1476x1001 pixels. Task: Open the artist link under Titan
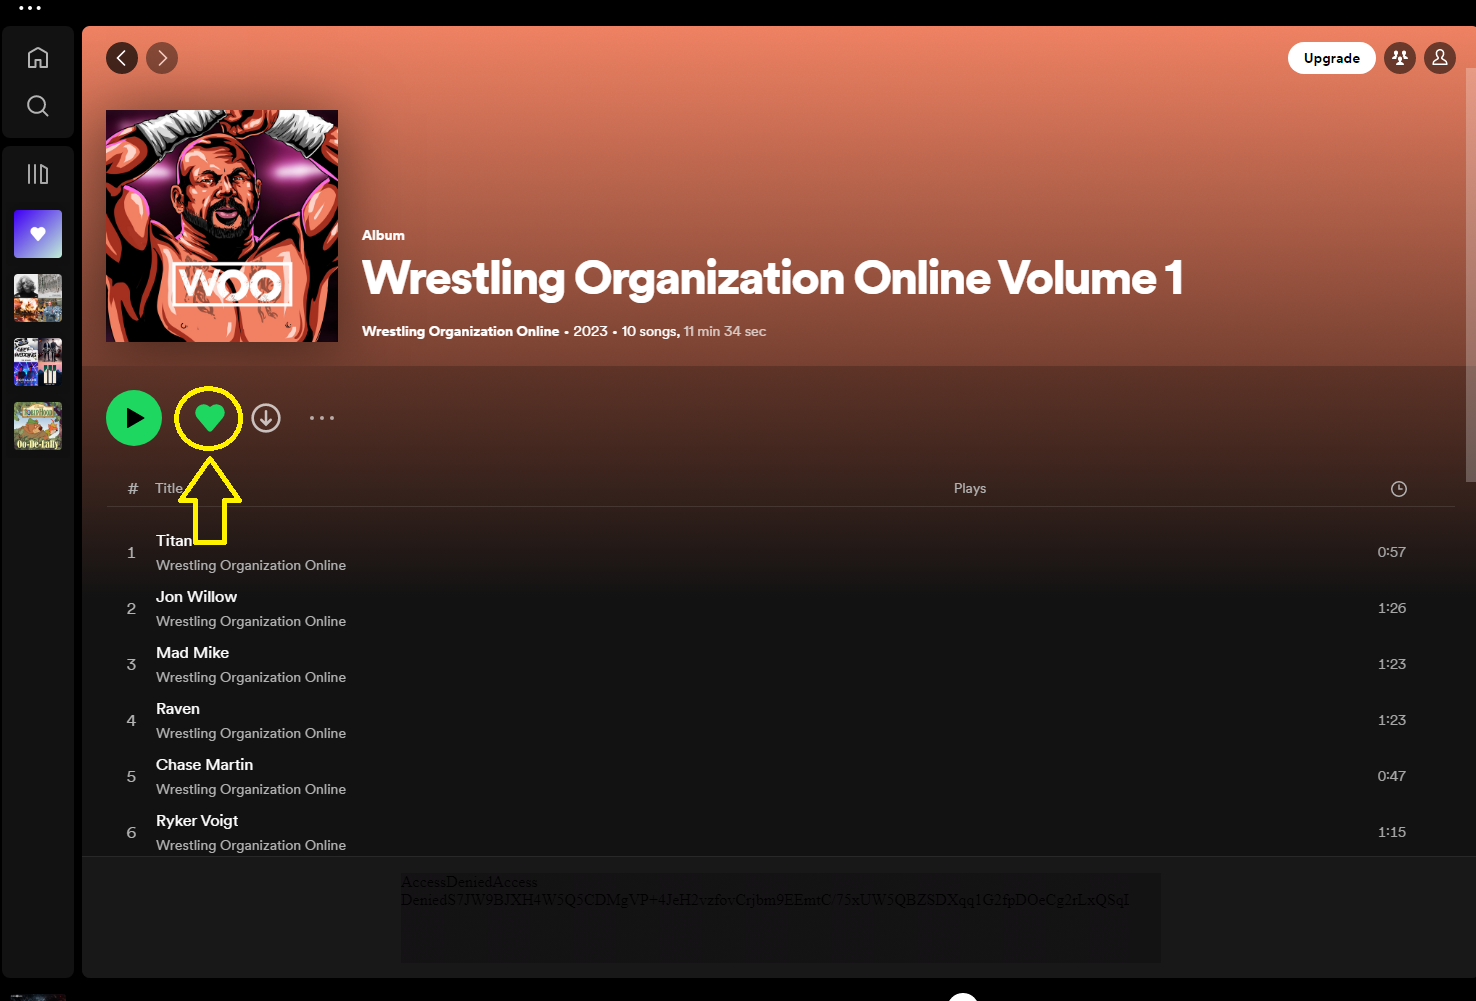251,565
